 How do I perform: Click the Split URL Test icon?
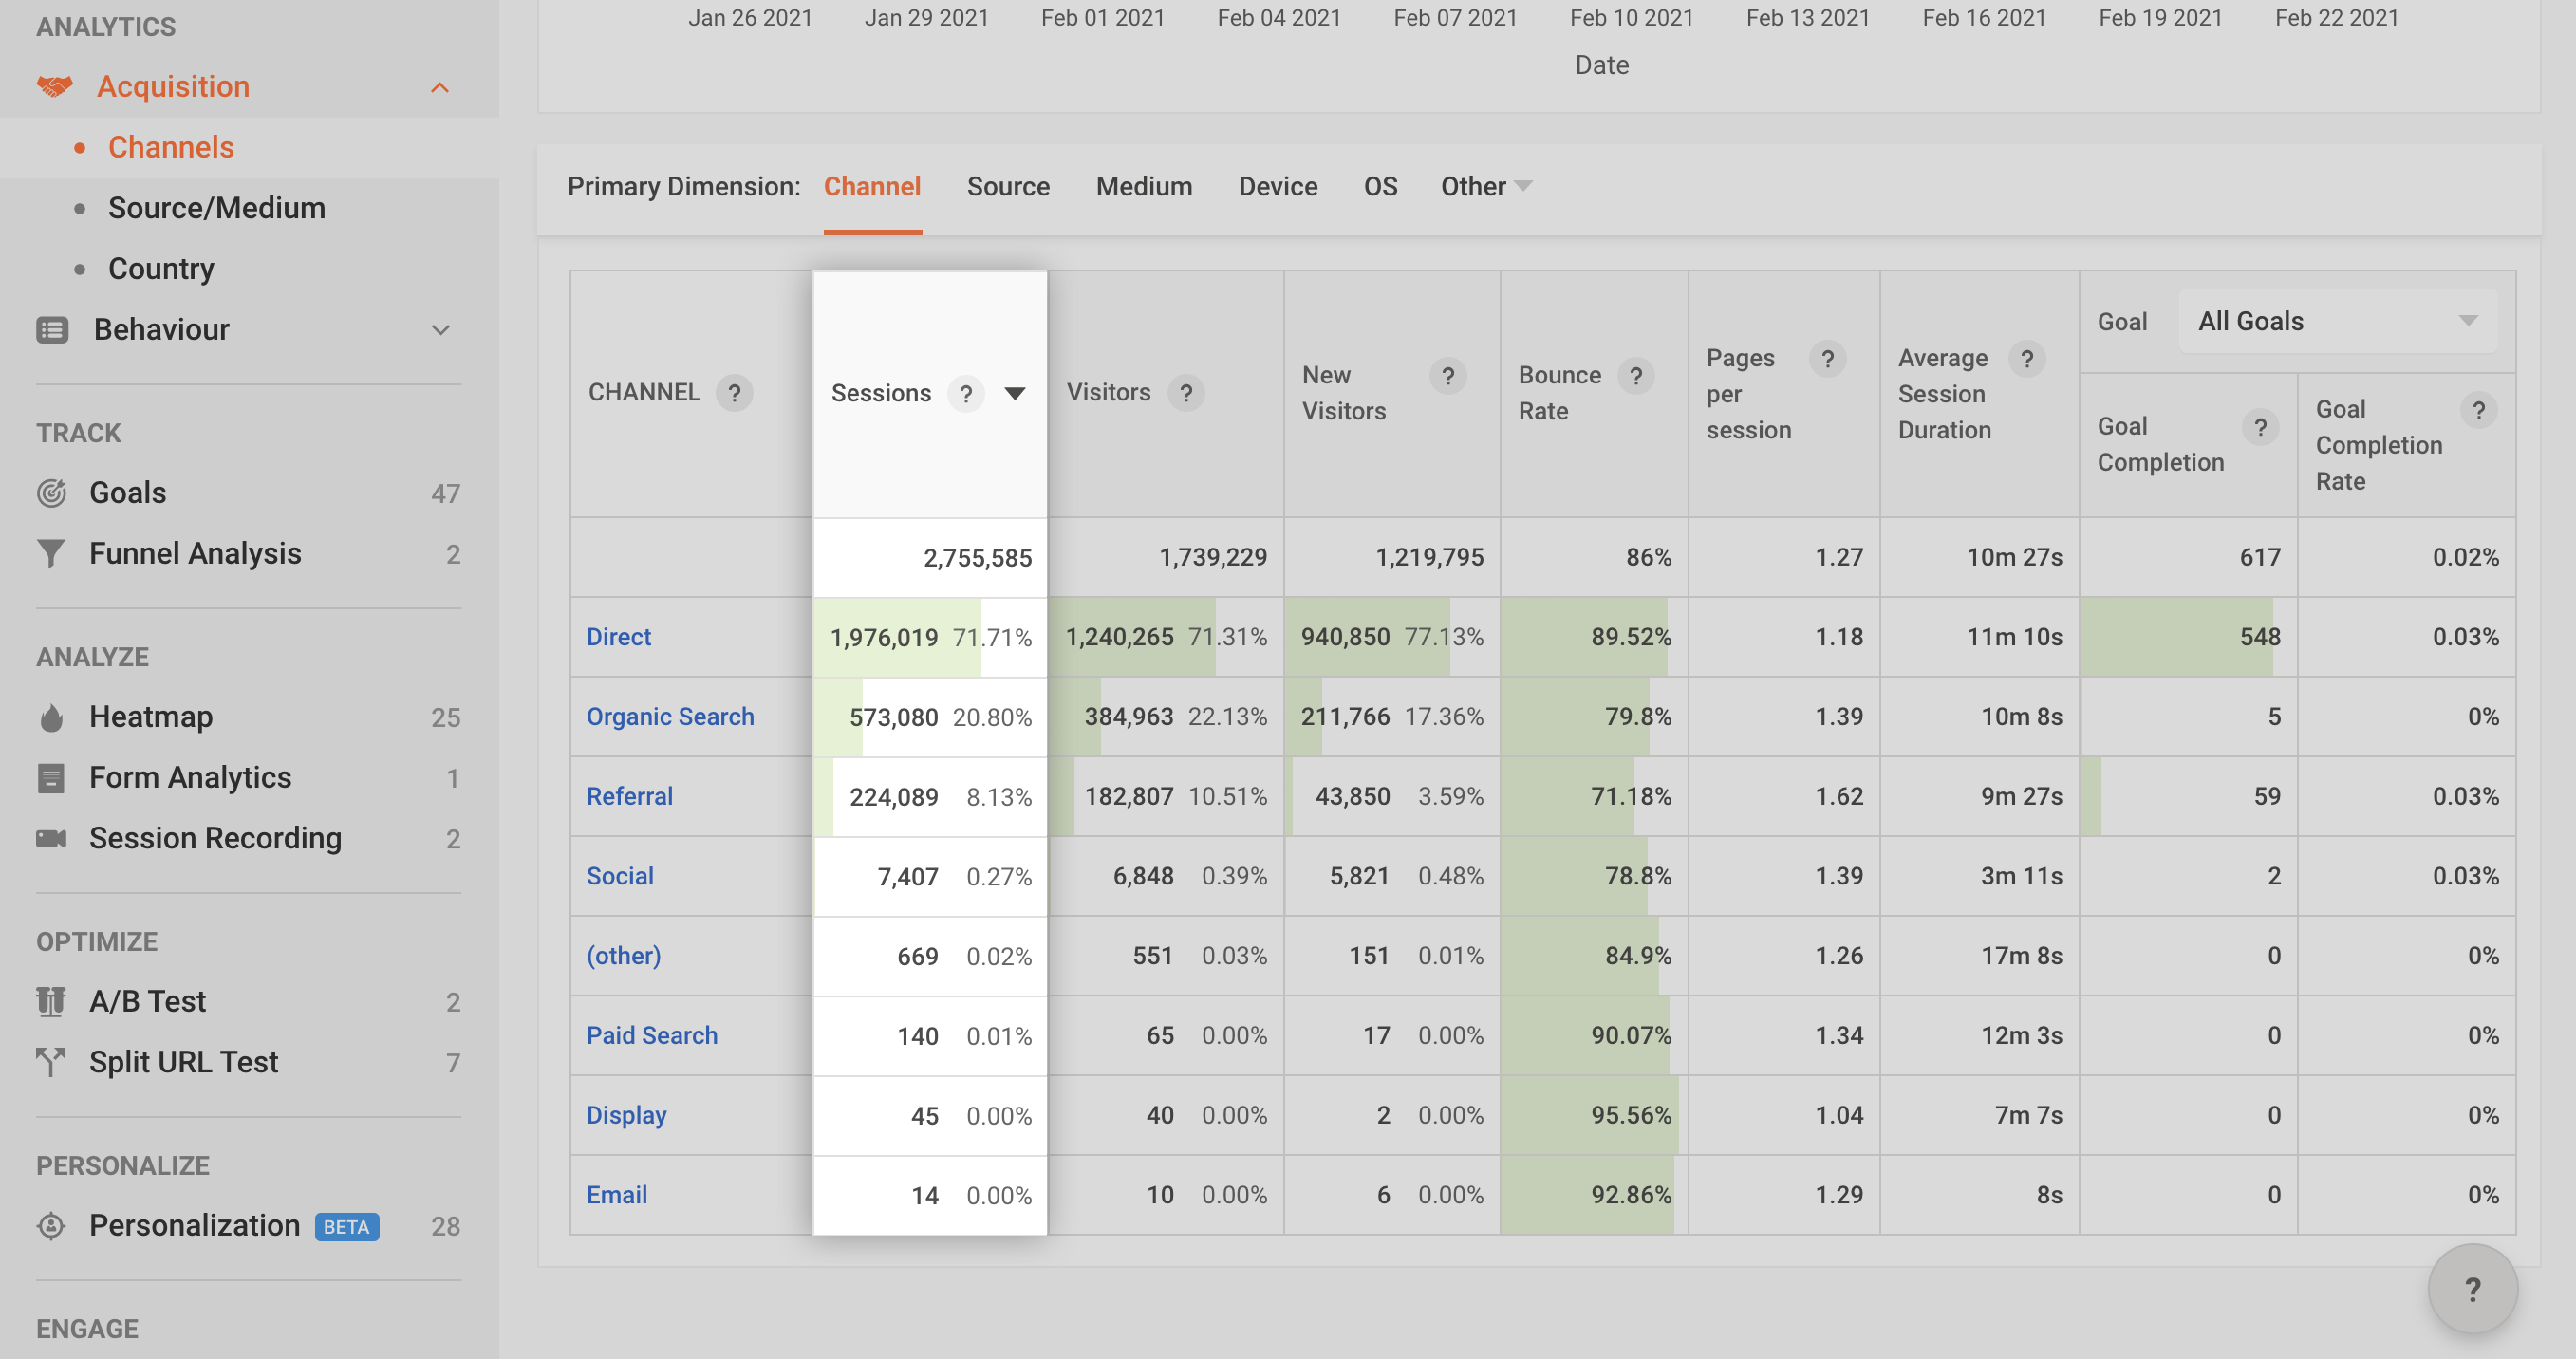pyautogui.click(x=51, y=1062)
